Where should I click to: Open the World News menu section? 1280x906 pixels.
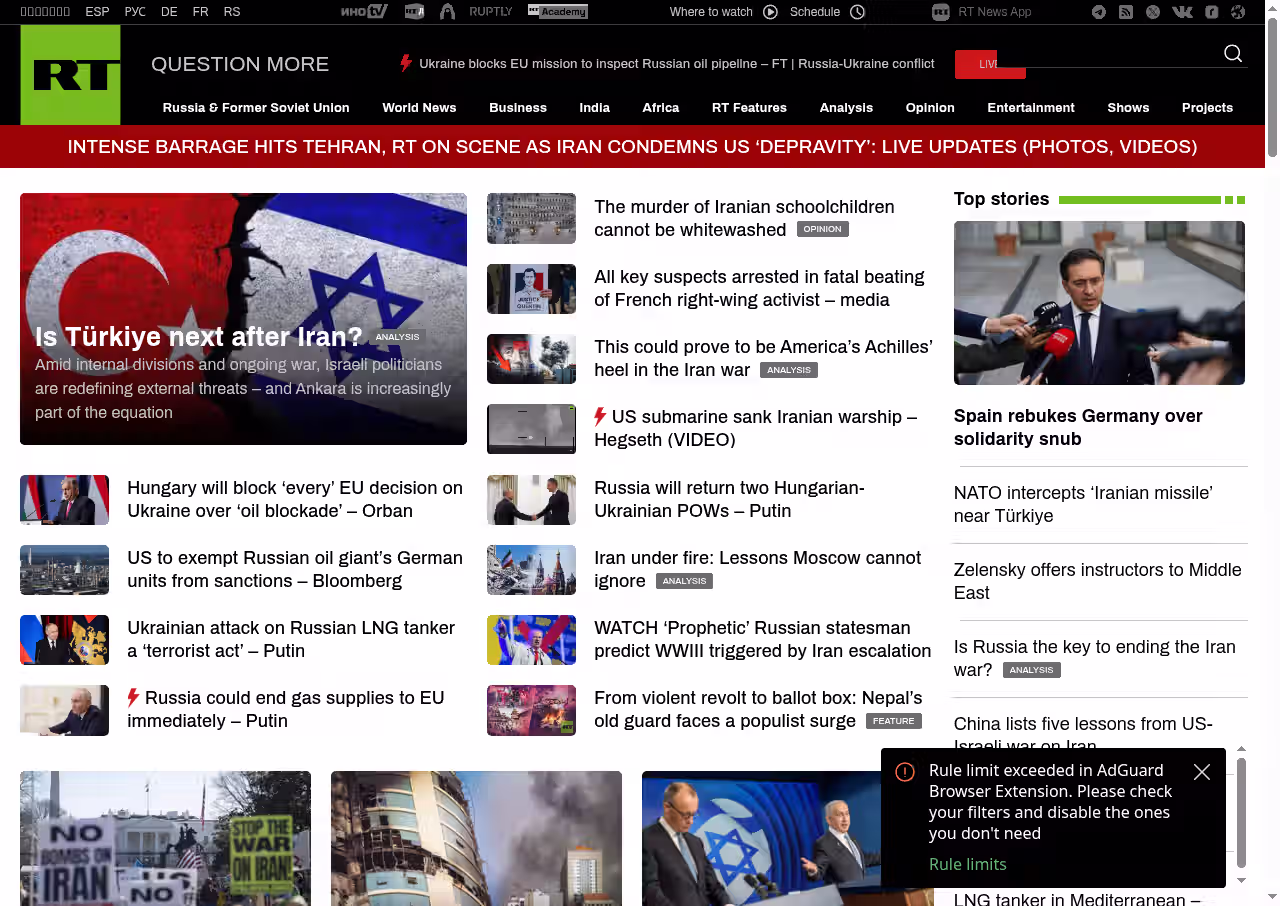point(419,108)
